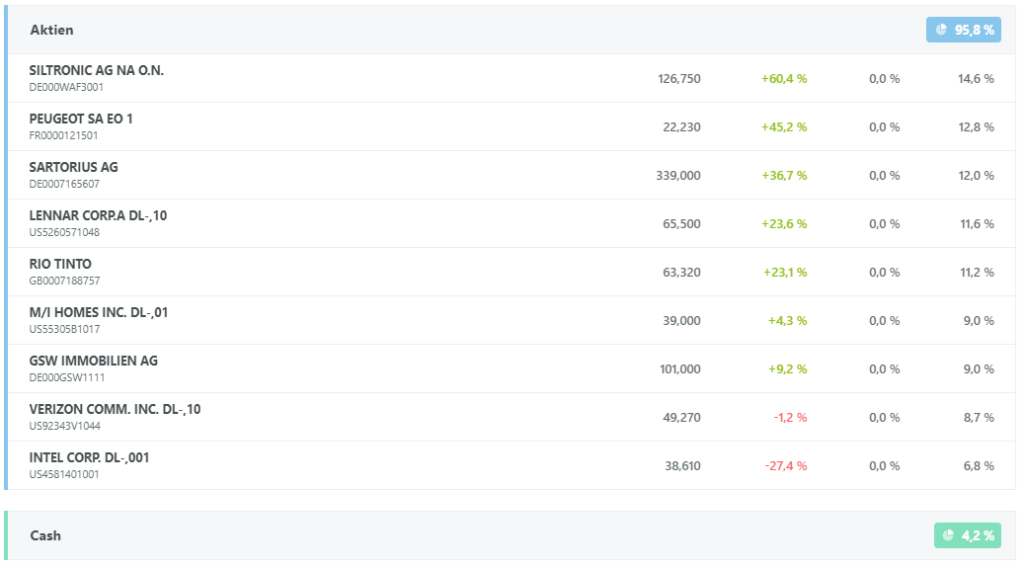Click the INTEL CORP. DL-,001 stock
This screenshot has height=568, width=1024.
90,457
